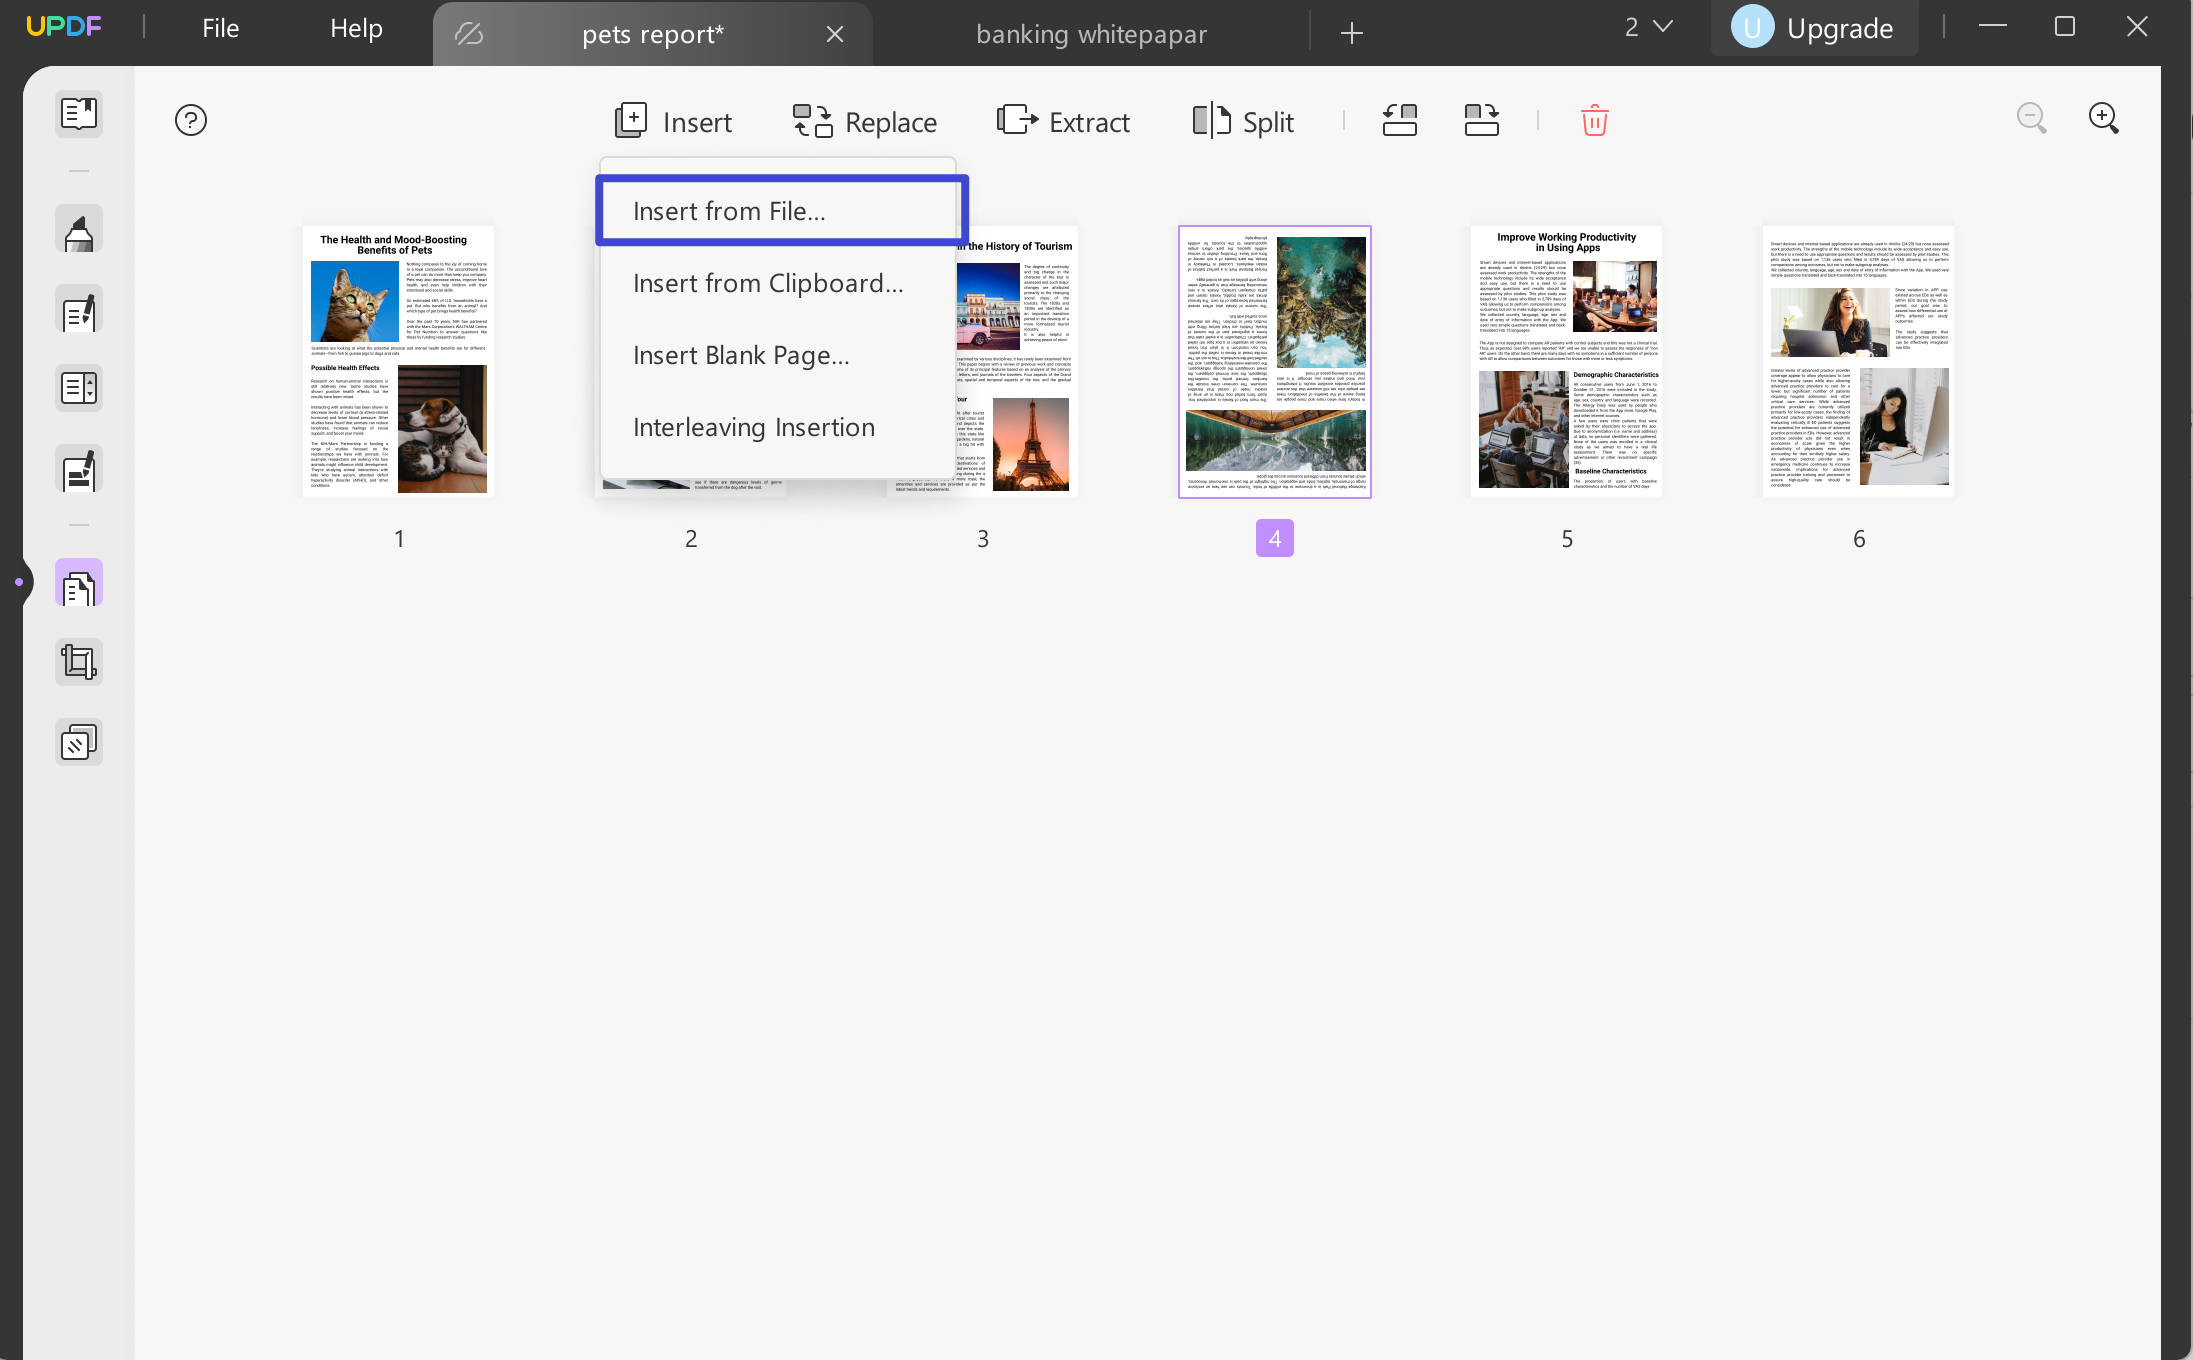Screen dimensions: 2193x1360
Task: Switch to the banking whitepapar tab
Action: pos(1091,34)
